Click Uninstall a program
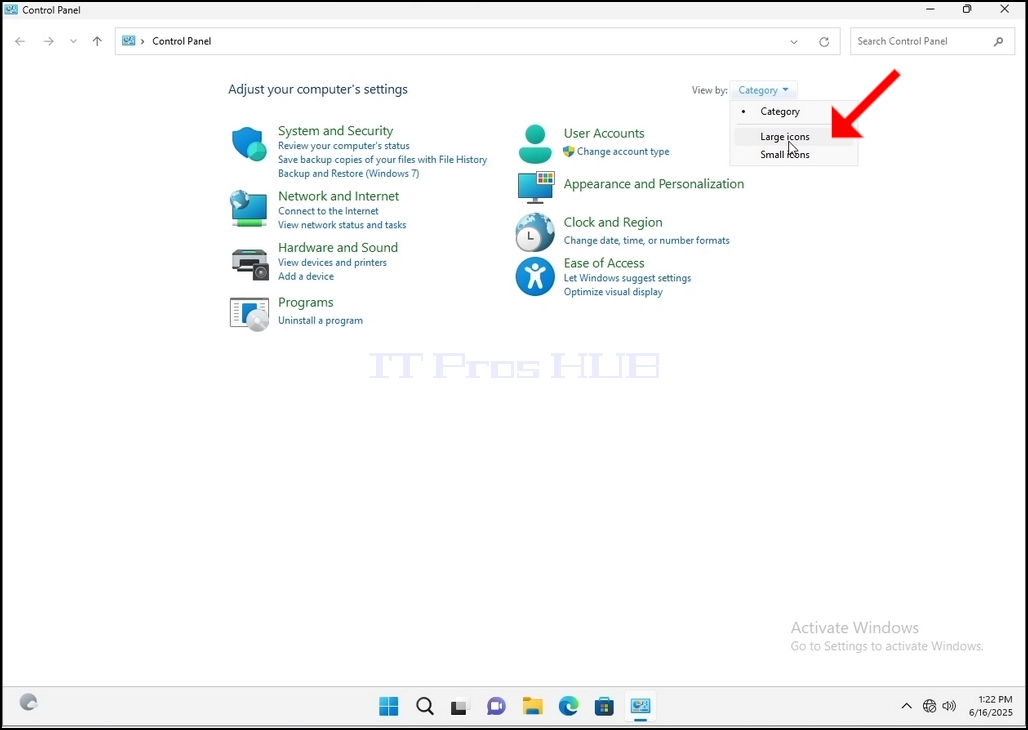Image resolution: width=1028 pixels, height=730 pixels. 320,321
